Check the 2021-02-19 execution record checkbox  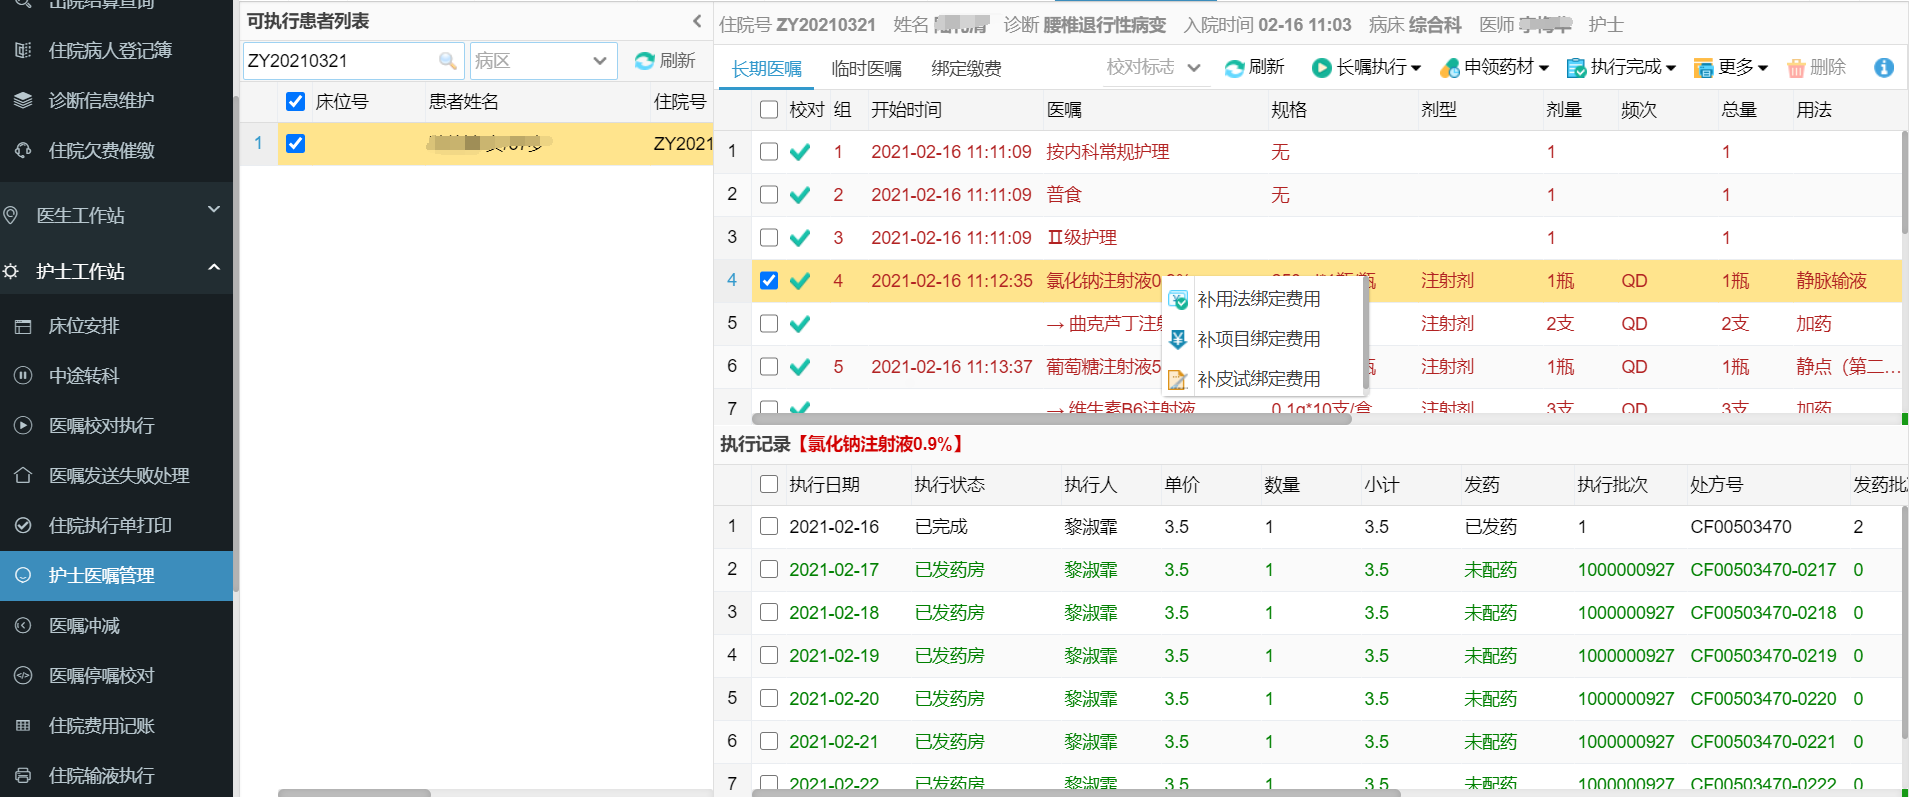click(x=769, y=656)
